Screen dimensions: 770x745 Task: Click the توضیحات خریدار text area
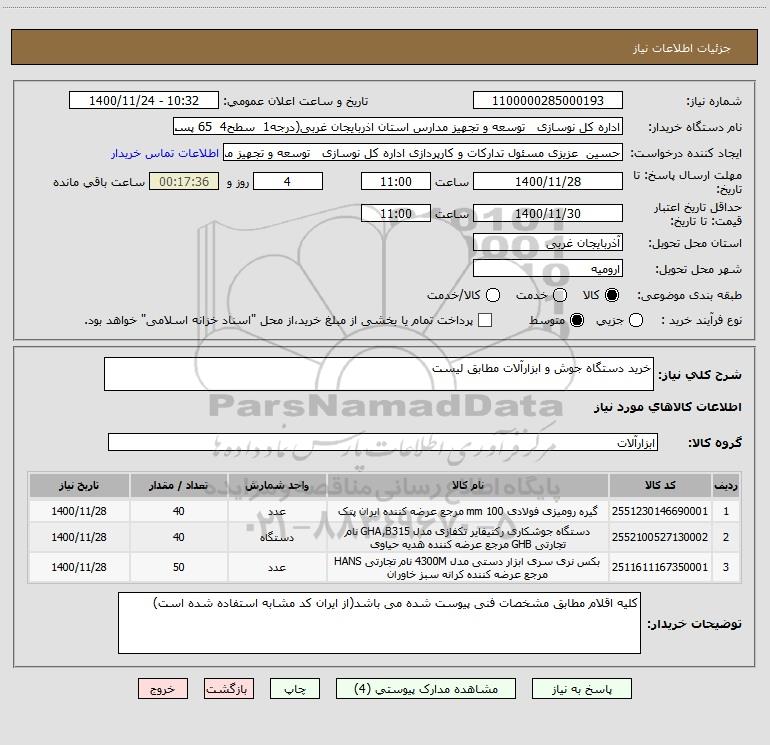pos(379,623)
